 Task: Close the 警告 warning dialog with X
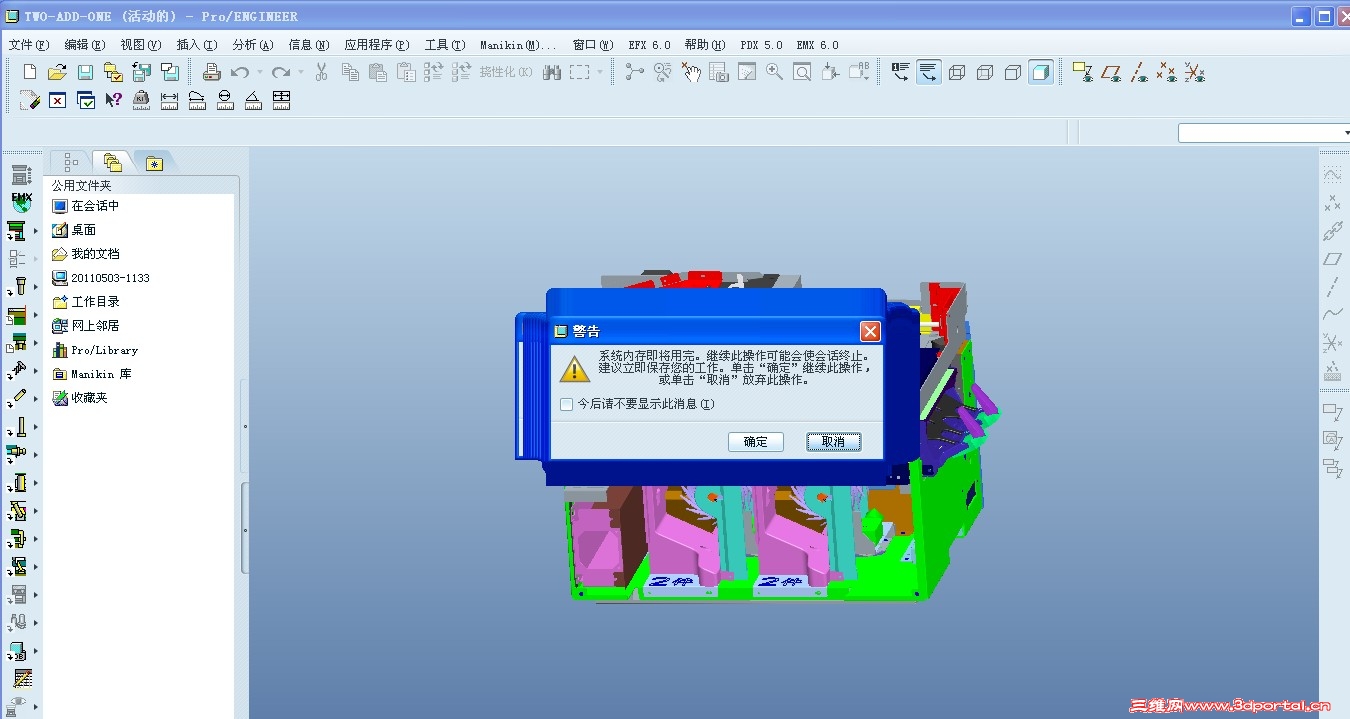870,331
